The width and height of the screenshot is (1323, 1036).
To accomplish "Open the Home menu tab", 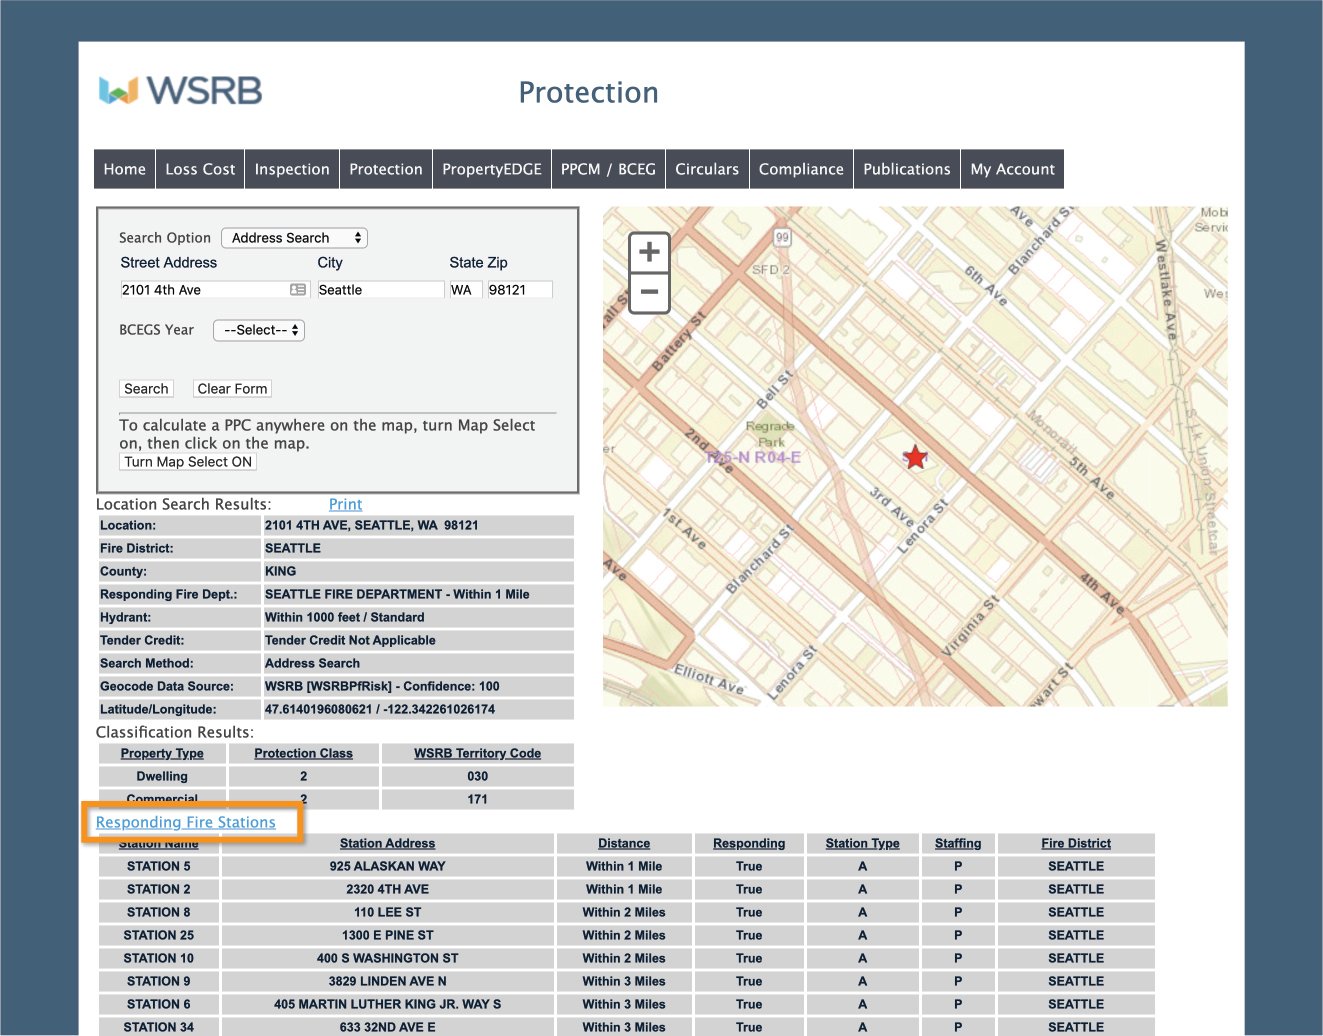I will pos(125,169).
